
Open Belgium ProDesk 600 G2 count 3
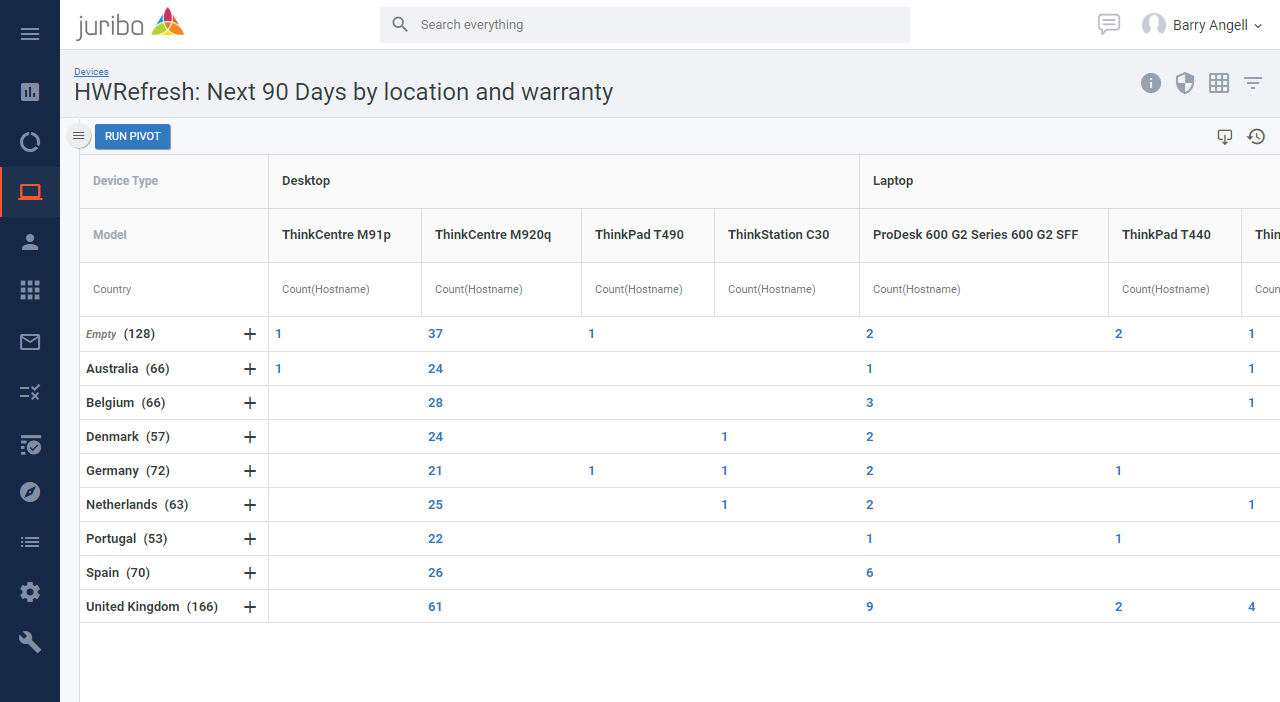(x=870, y=403)
